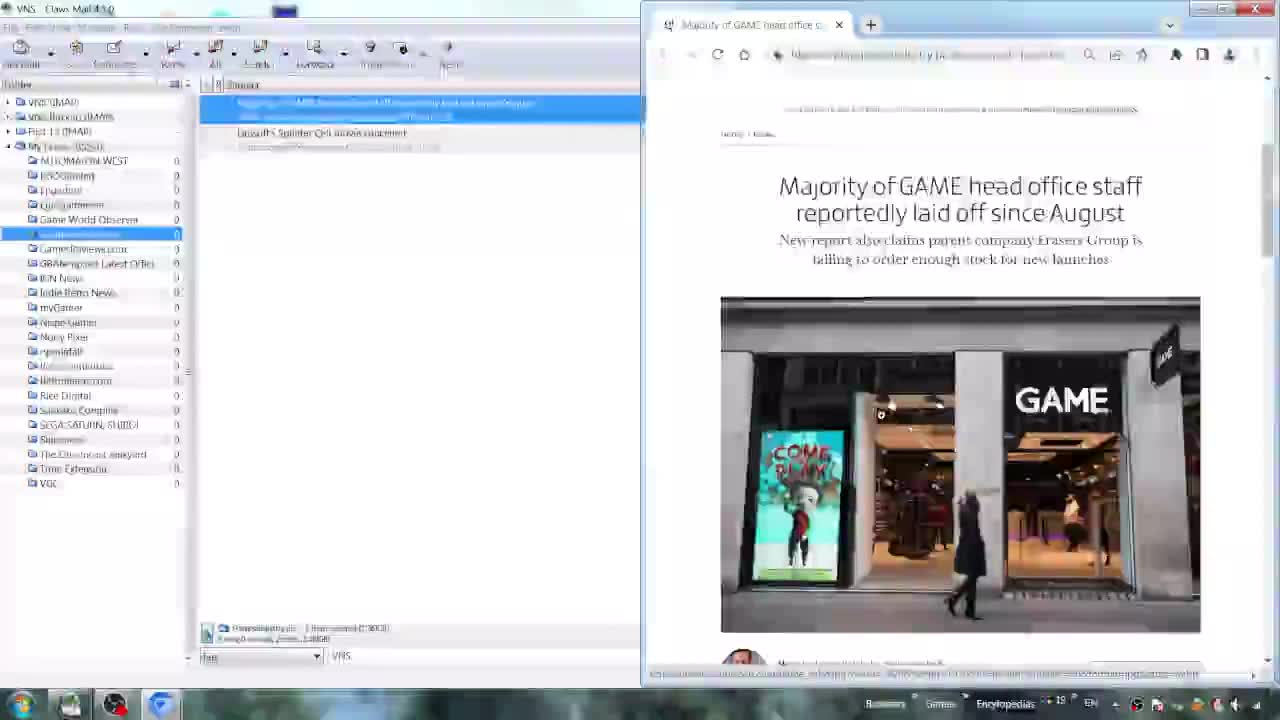Viewport: 1280px width, 720px height.
Task: Click the browser back arrow
Action: (x=662, y=55)
